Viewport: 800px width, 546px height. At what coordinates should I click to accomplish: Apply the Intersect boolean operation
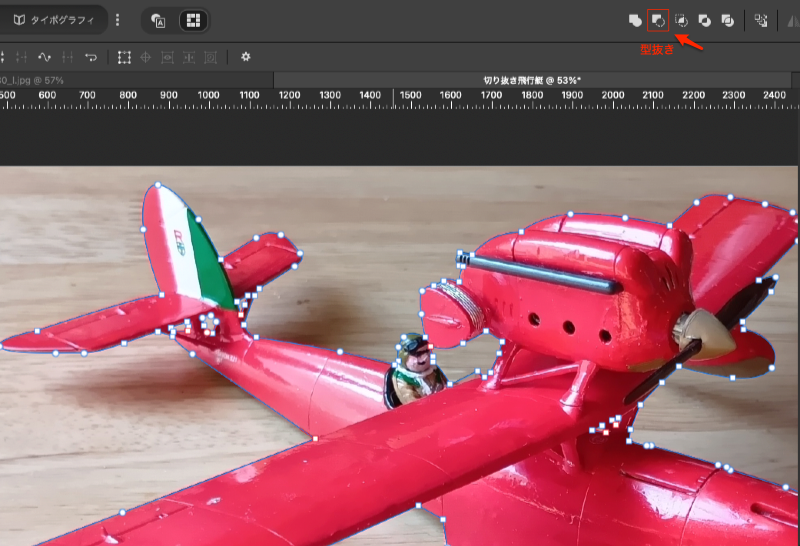click(x=681, y=20)
